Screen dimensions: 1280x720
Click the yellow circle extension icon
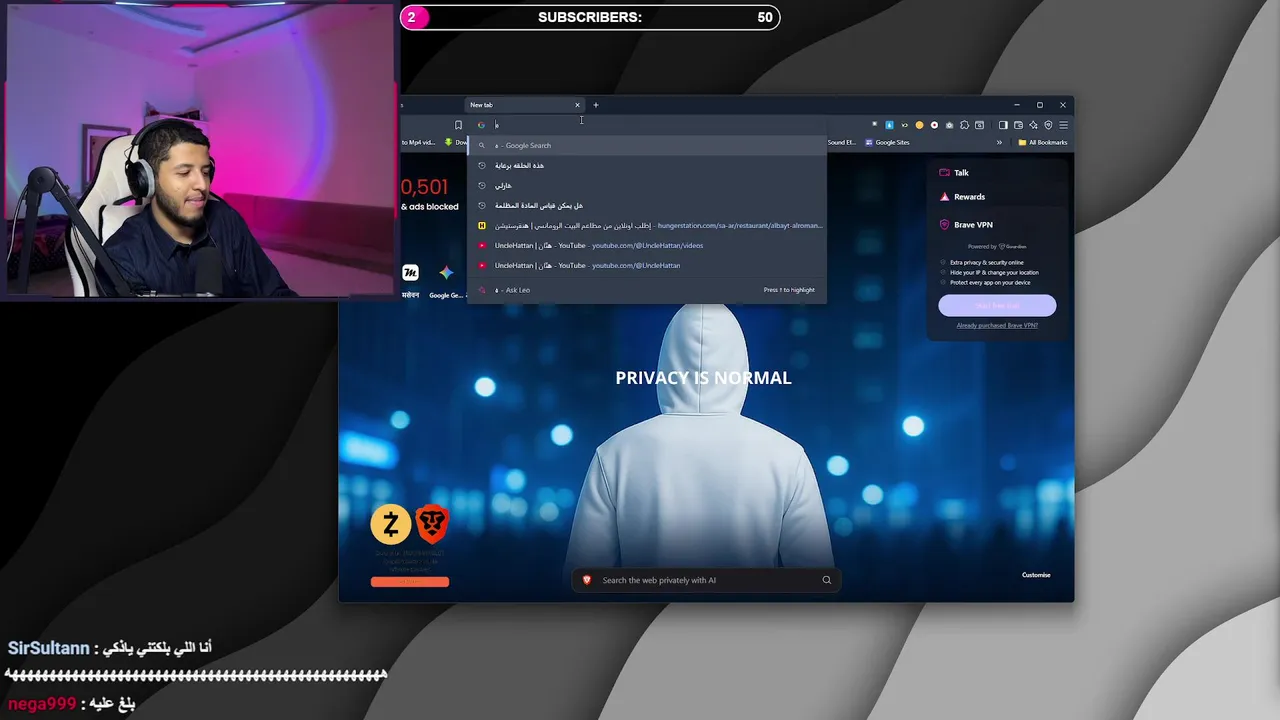920,125
